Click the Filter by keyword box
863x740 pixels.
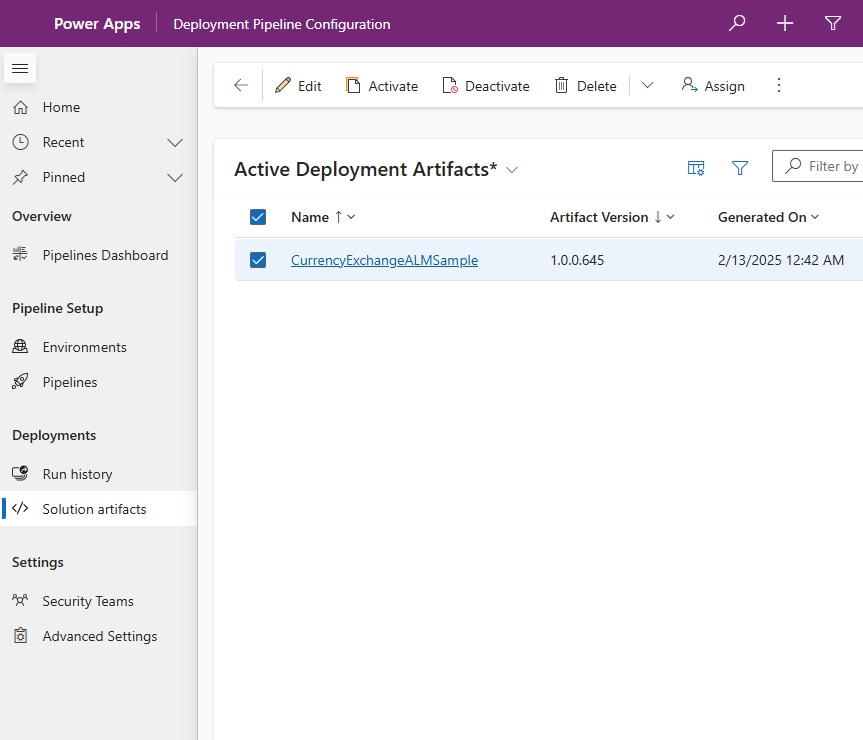[x=817, y=166]
